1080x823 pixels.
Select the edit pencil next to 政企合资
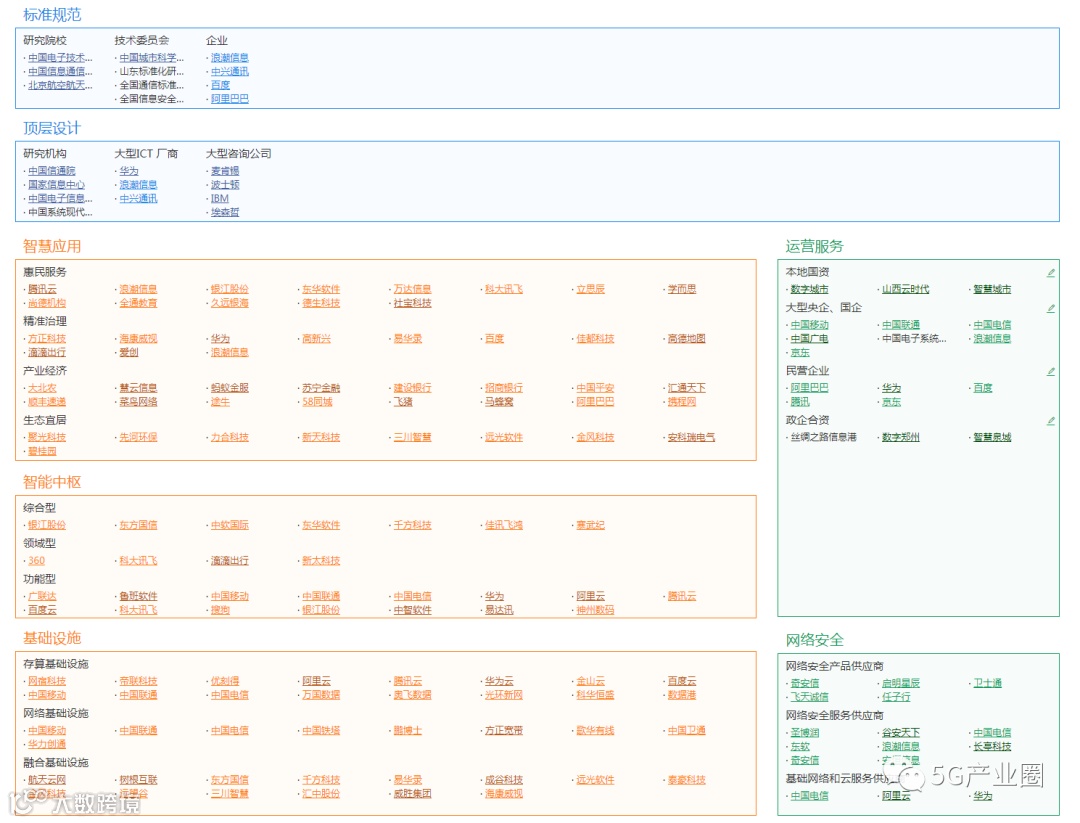pos(1050,421)
